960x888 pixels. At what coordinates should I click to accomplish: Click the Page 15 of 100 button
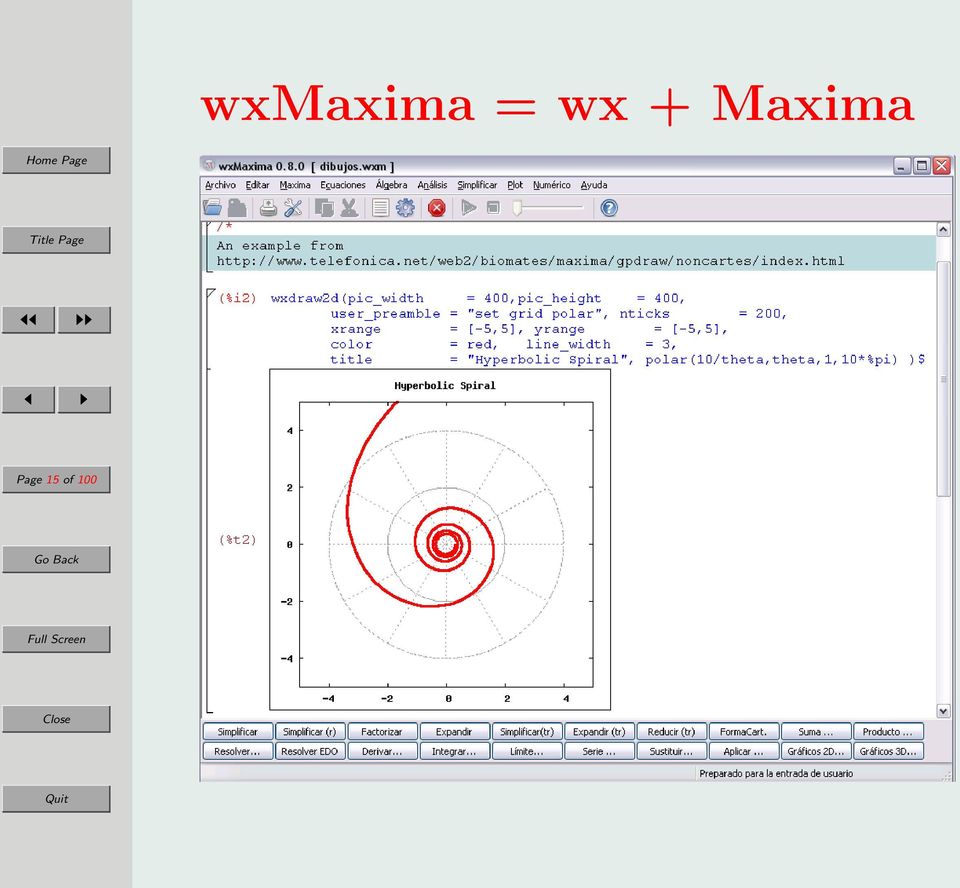(56, 480)
